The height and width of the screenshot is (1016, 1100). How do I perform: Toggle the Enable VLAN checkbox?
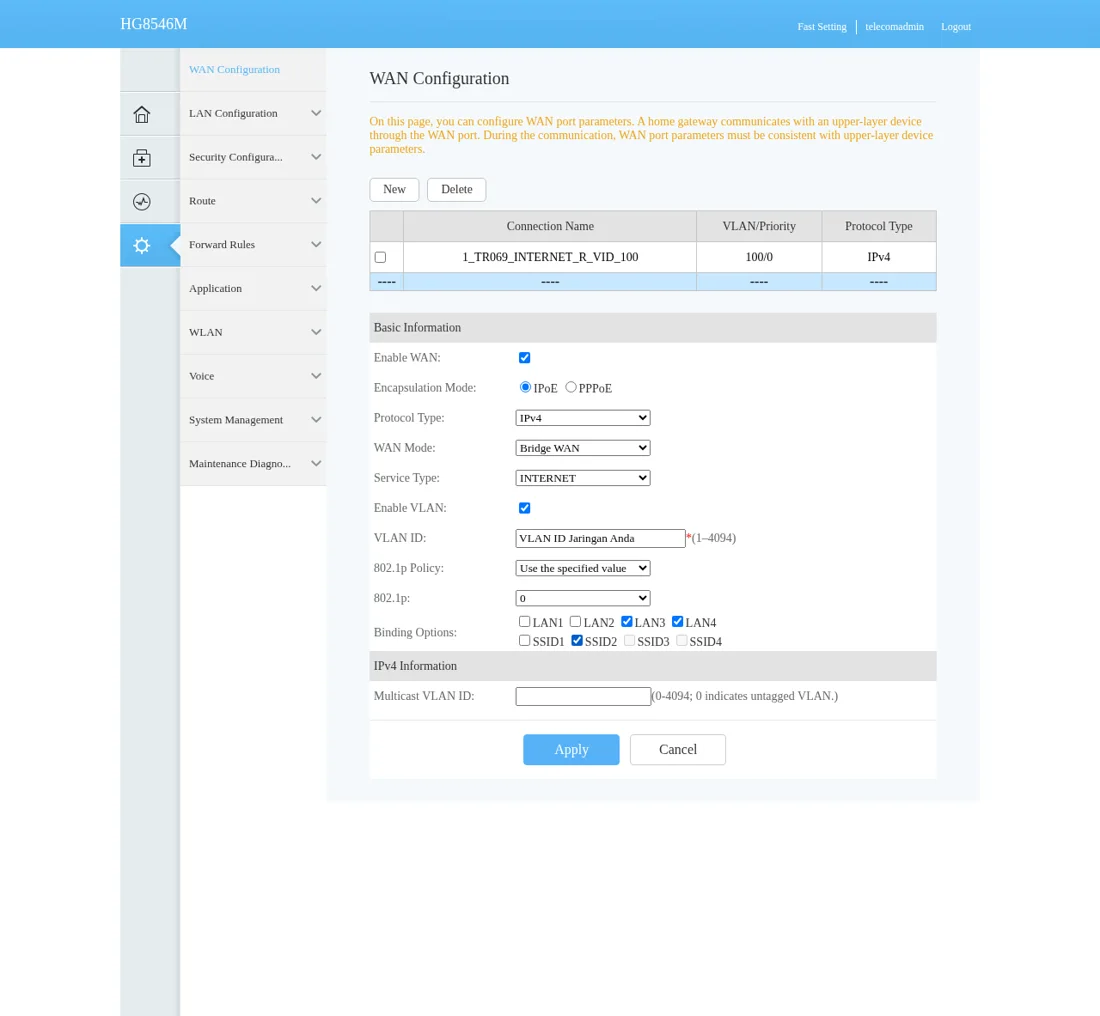(x=524, y=508)
